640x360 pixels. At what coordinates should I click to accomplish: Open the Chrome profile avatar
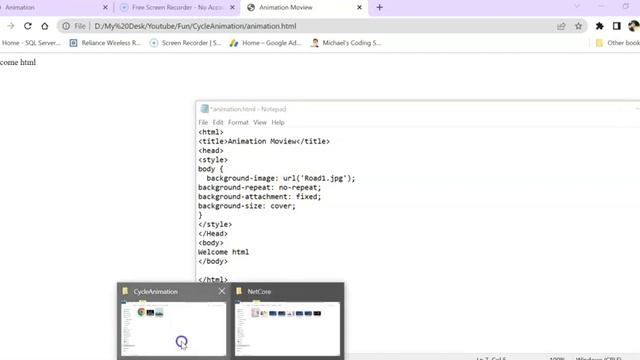tap(634, 26)
